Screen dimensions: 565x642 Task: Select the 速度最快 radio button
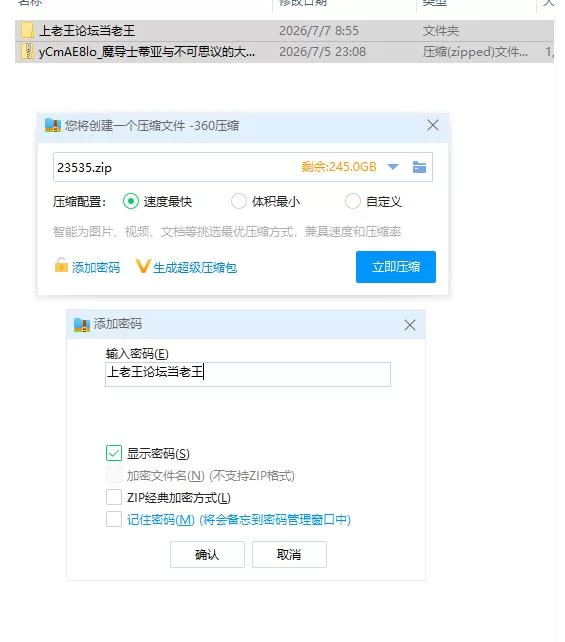pos(131,201)
